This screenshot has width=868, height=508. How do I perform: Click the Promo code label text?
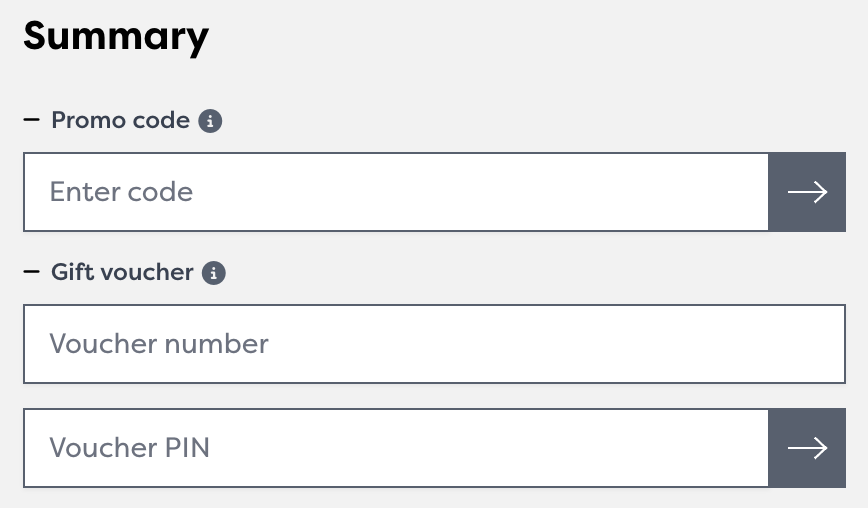pos(120,121)
